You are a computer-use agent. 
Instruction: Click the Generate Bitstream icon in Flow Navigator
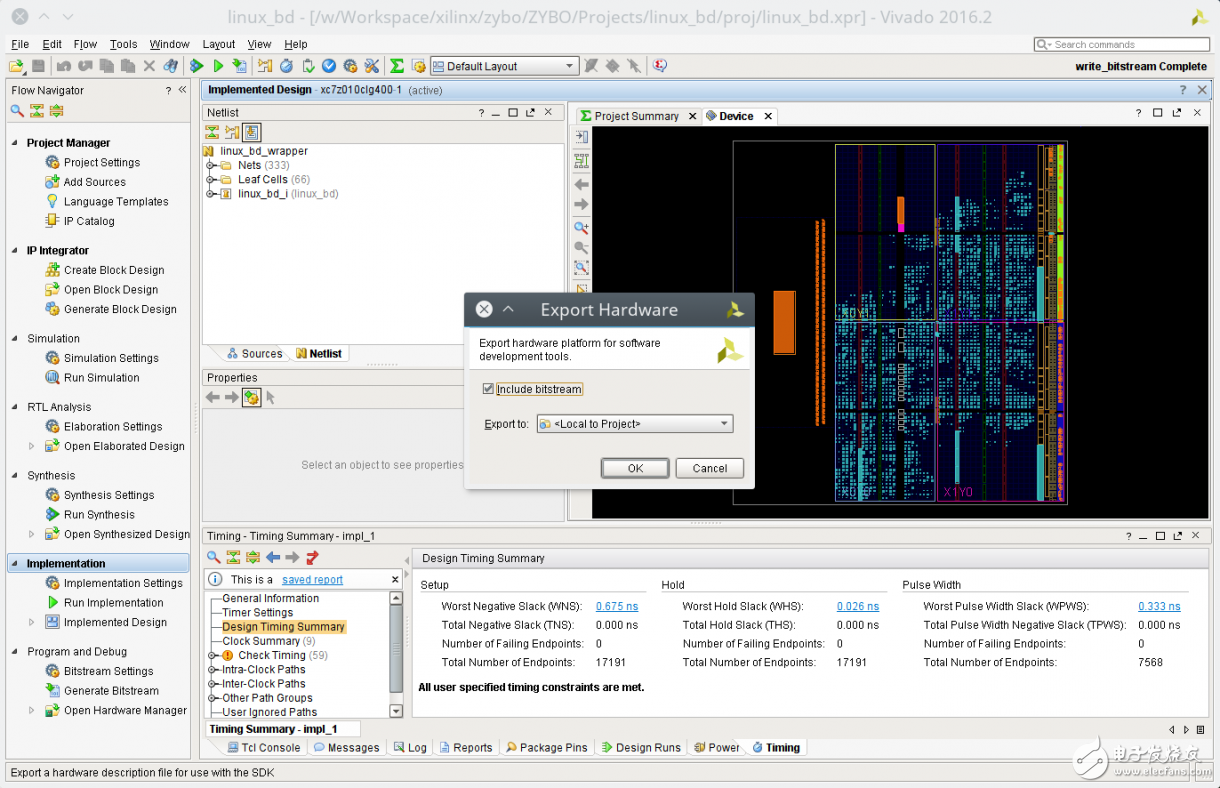click(x=53, y=691)
